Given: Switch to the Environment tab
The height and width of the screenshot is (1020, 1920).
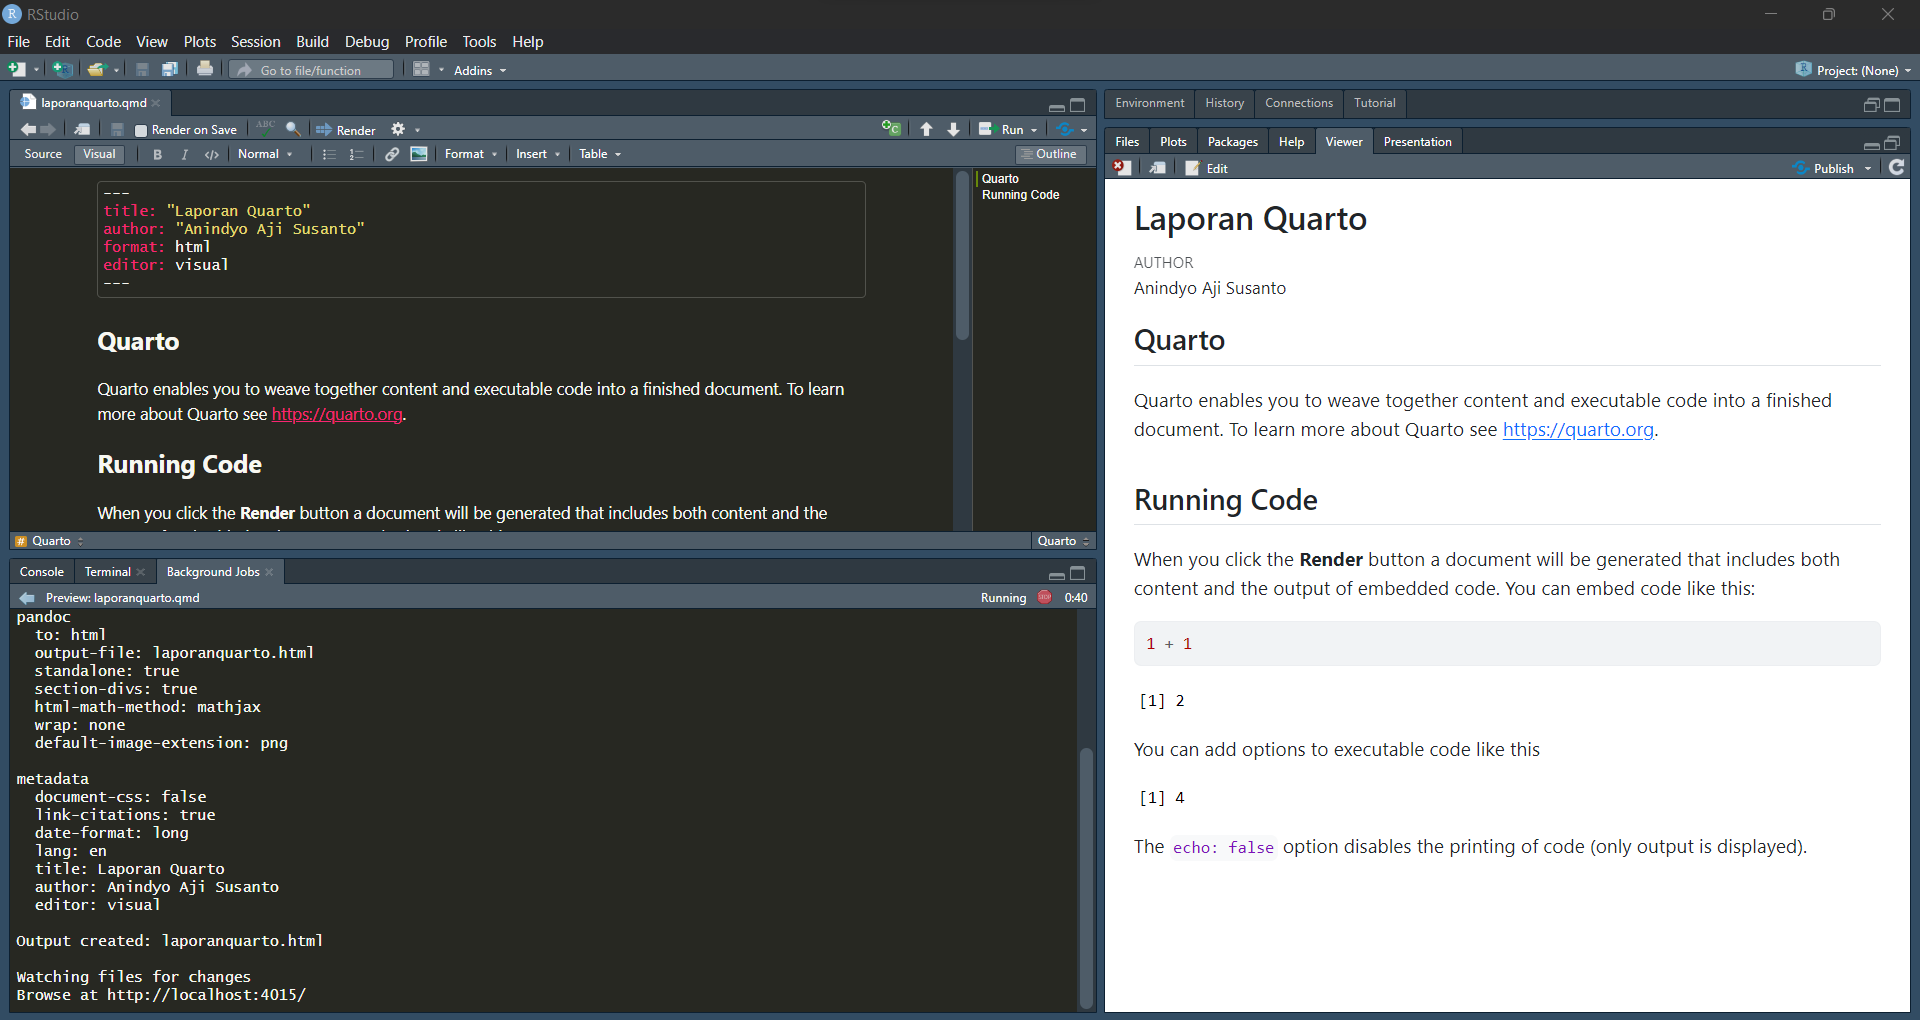Looking at the screenshot, I should tap(1150, 103).
